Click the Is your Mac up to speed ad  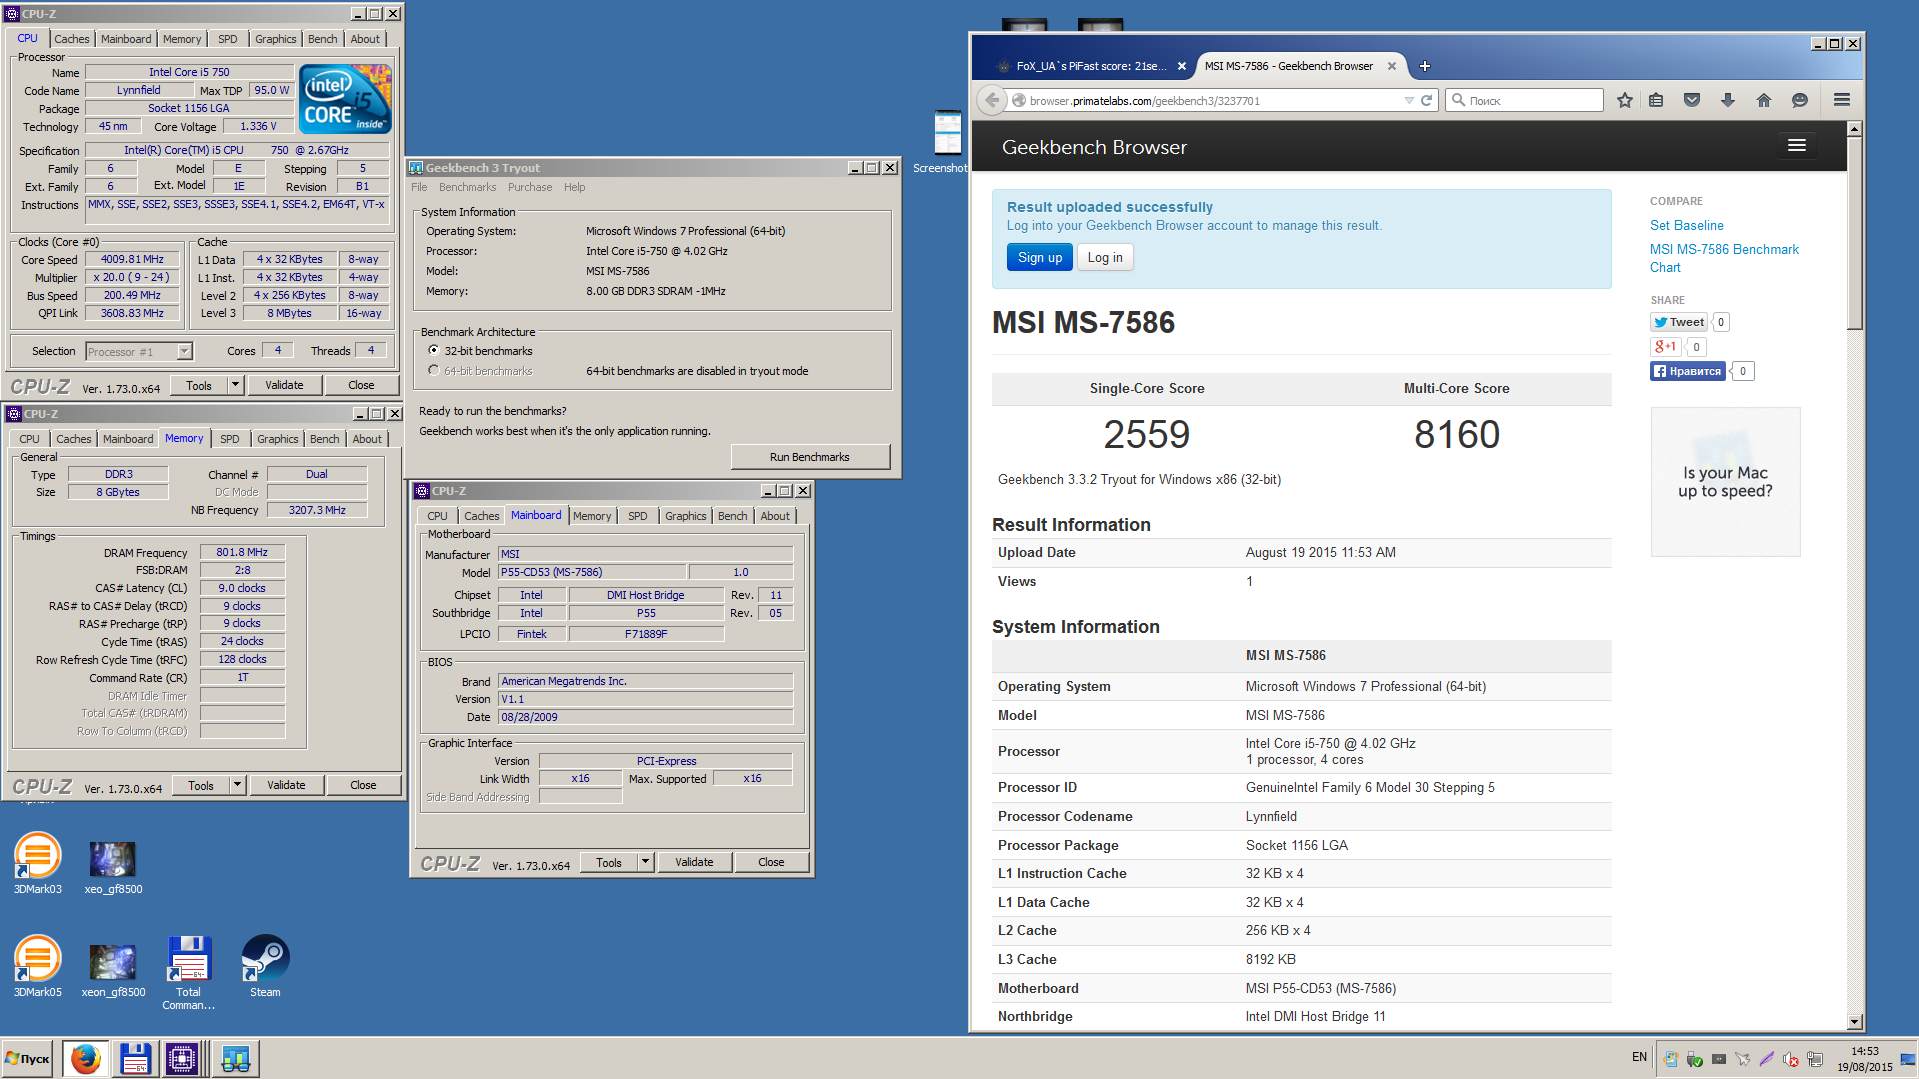tap(1725, 482)
